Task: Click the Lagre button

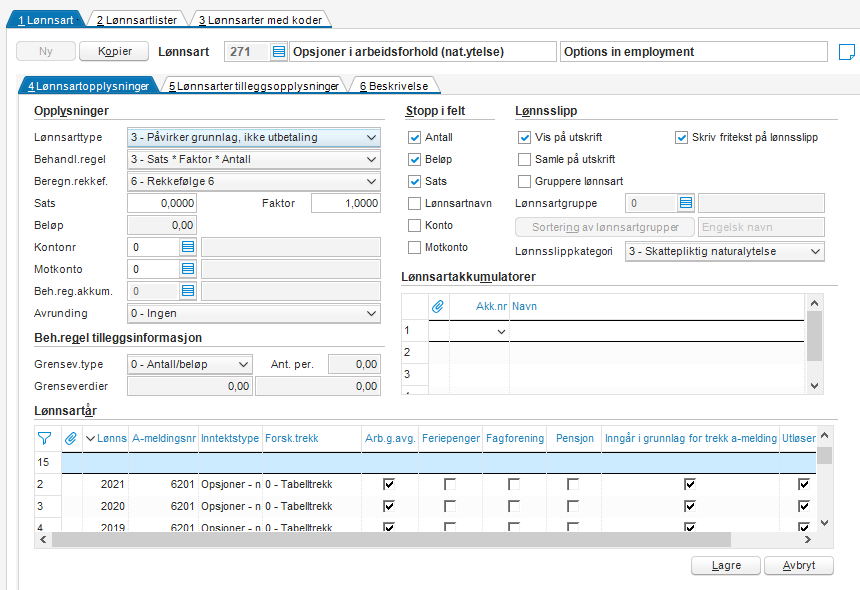Action: [x=726, y=565]
